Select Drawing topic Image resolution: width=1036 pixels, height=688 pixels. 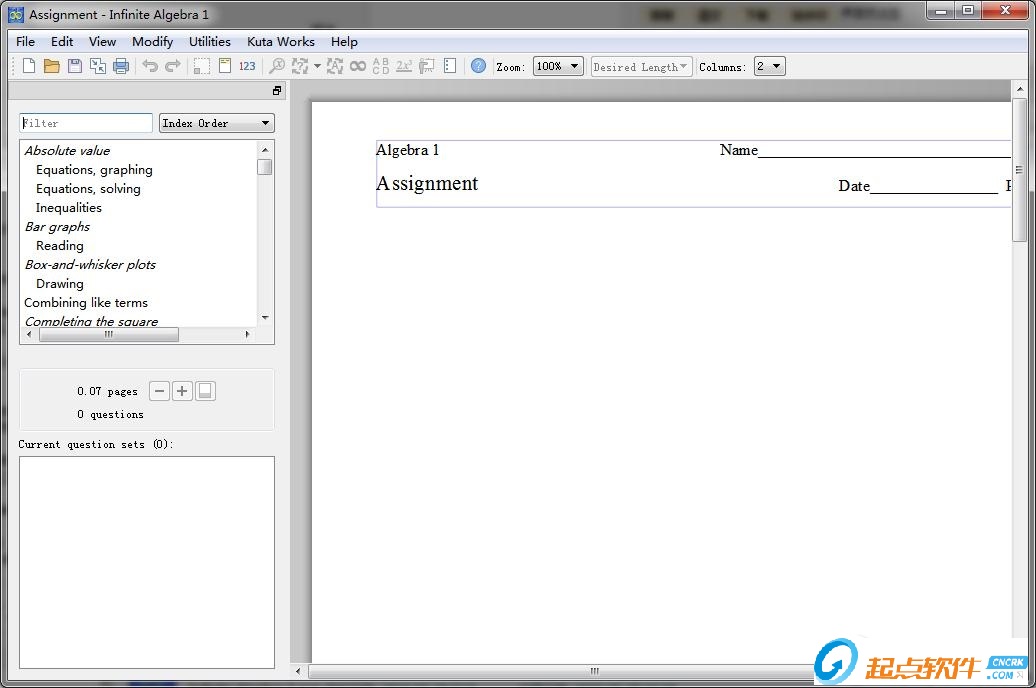[x=60, y=284]
